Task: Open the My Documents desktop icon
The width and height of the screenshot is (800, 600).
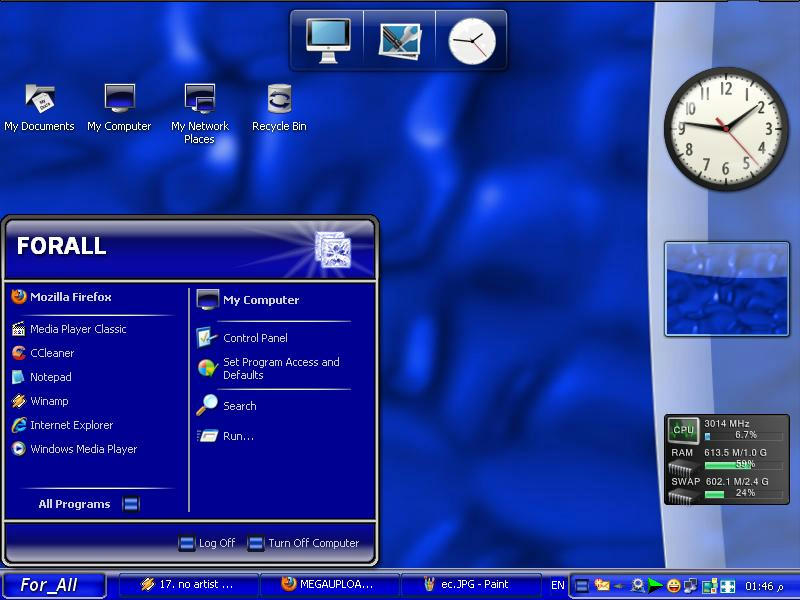Action: point(39,108)
